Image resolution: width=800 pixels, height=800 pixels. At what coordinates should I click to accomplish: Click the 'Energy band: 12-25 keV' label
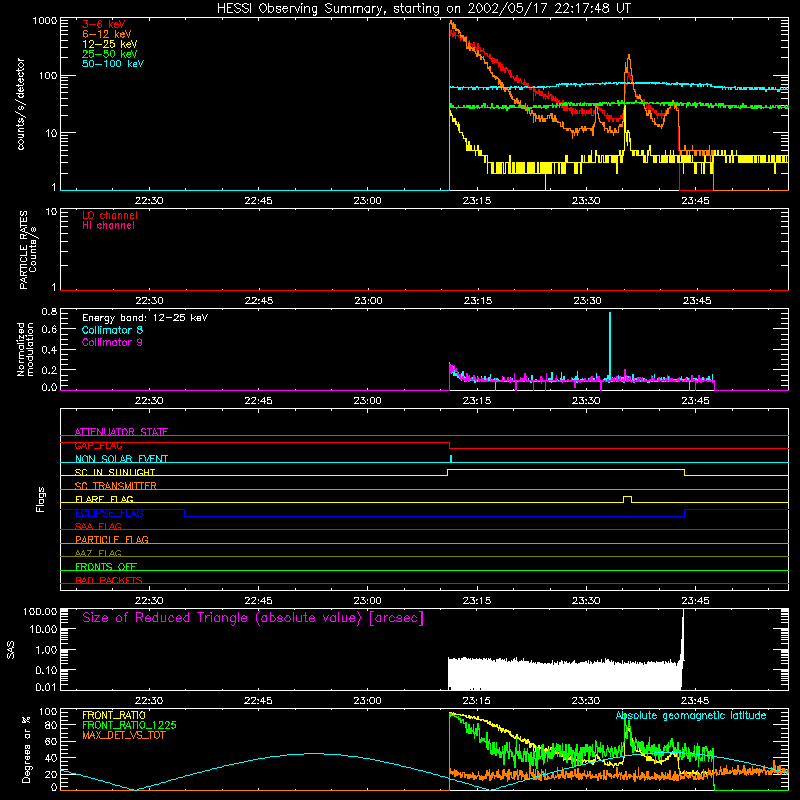click(x=145, y=318)
